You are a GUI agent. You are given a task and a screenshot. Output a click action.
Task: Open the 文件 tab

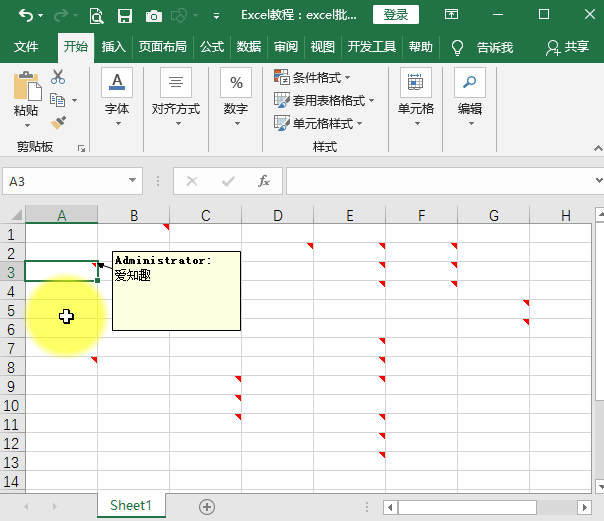26,47
